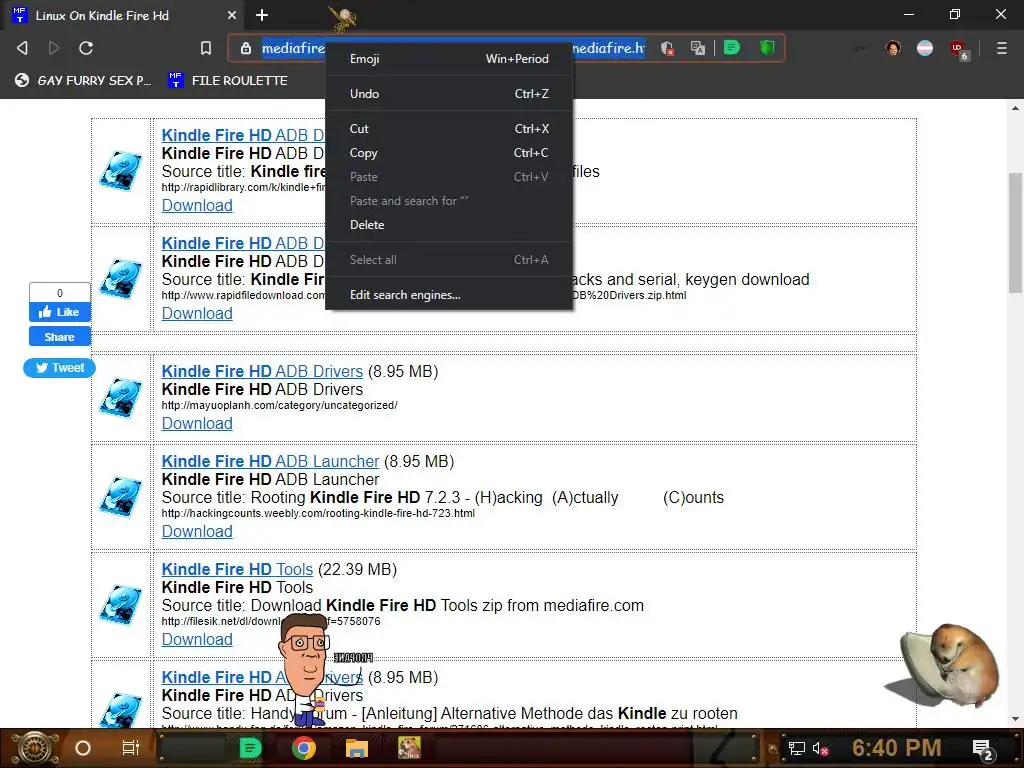This screenshot has width=1024, height=768.
Task: Click the disk icon beside rapidfiledownload result
Action: click(x=121, y=280)
